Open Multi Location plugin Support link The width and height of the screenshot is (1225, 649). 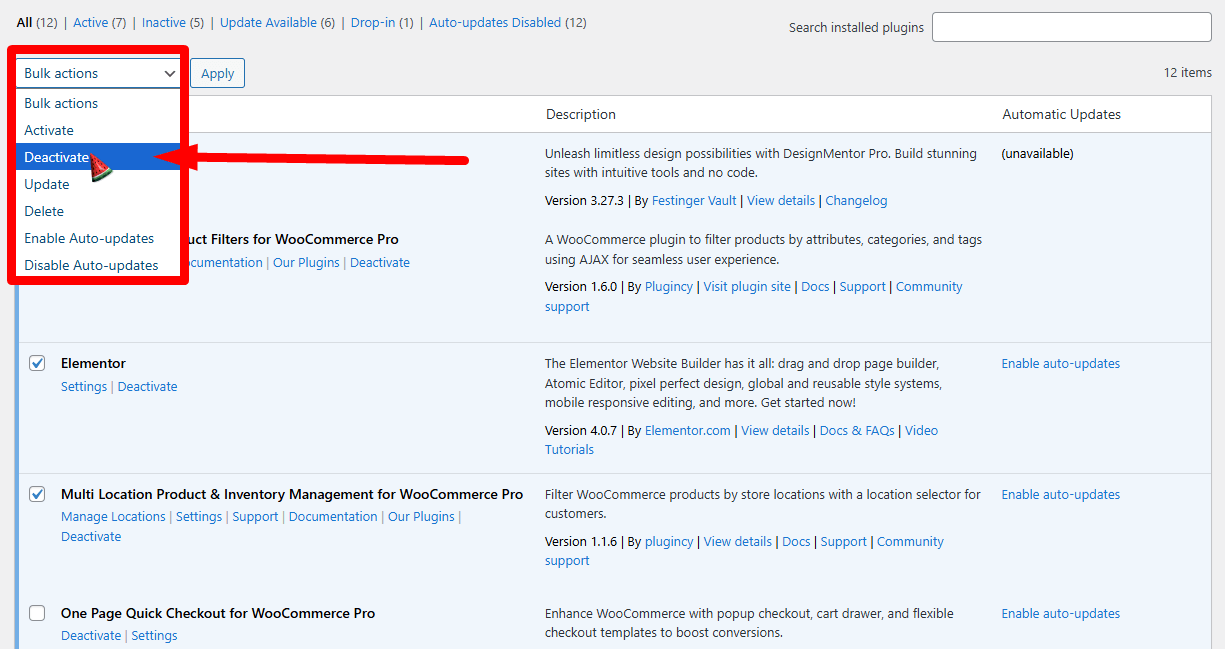[255, 516]
